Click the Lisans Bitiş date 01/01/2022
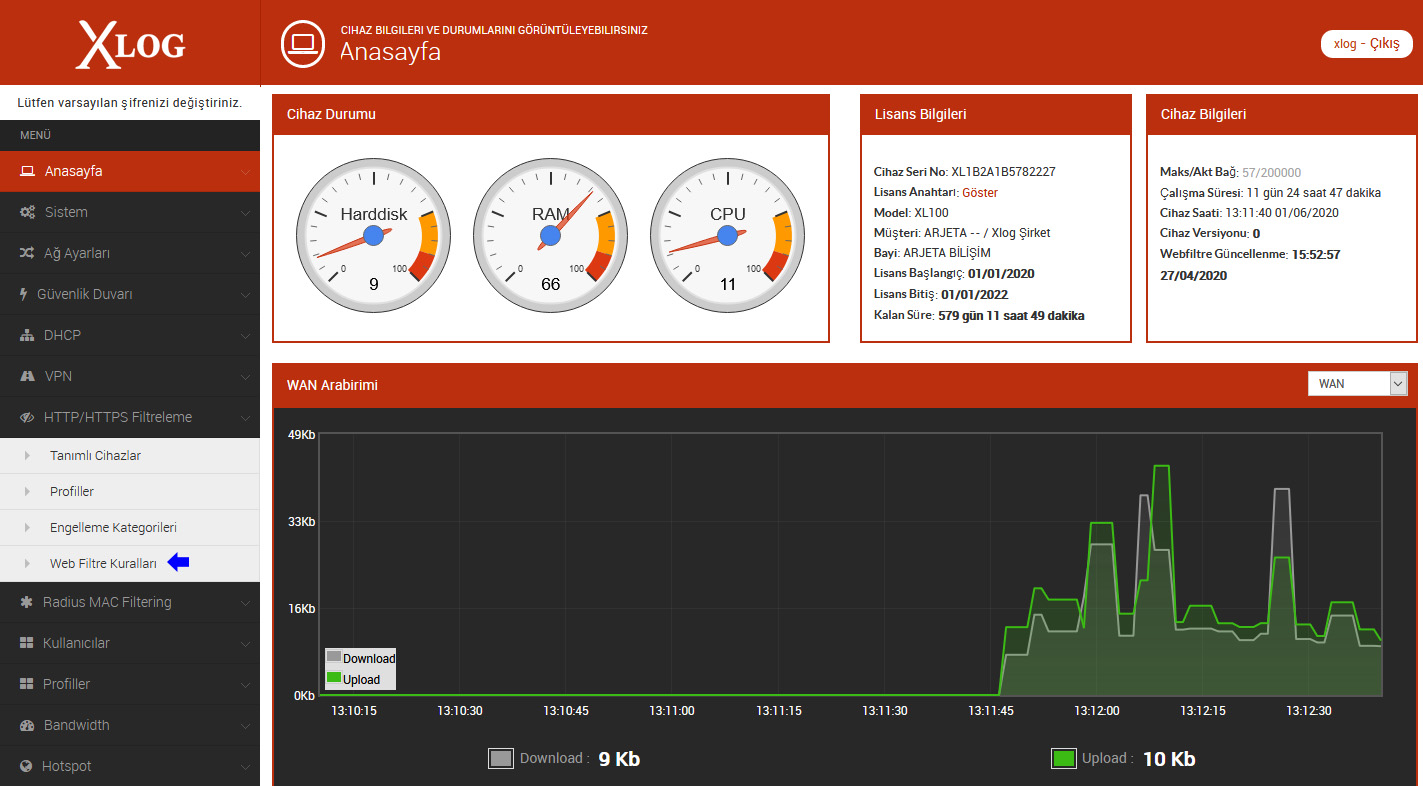 coord(974,295)
